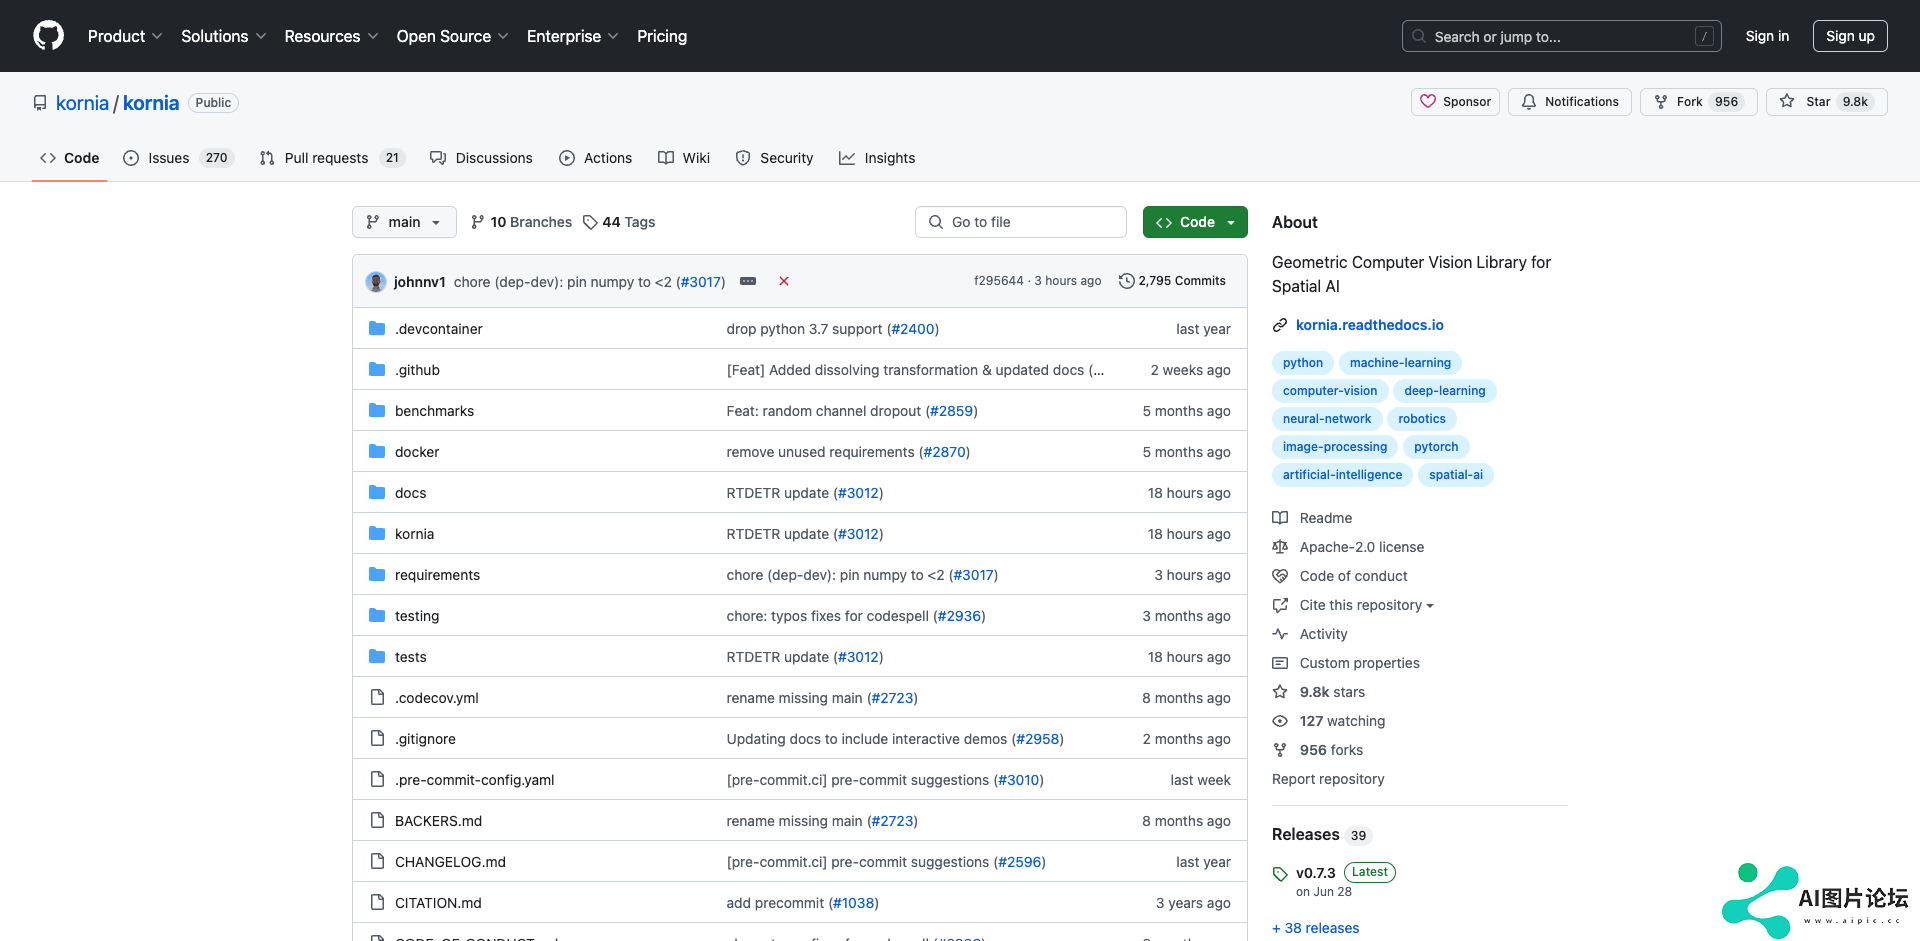Open the .pre-commit-config.yaml file
1920x941 pixels.
(474, 779)
